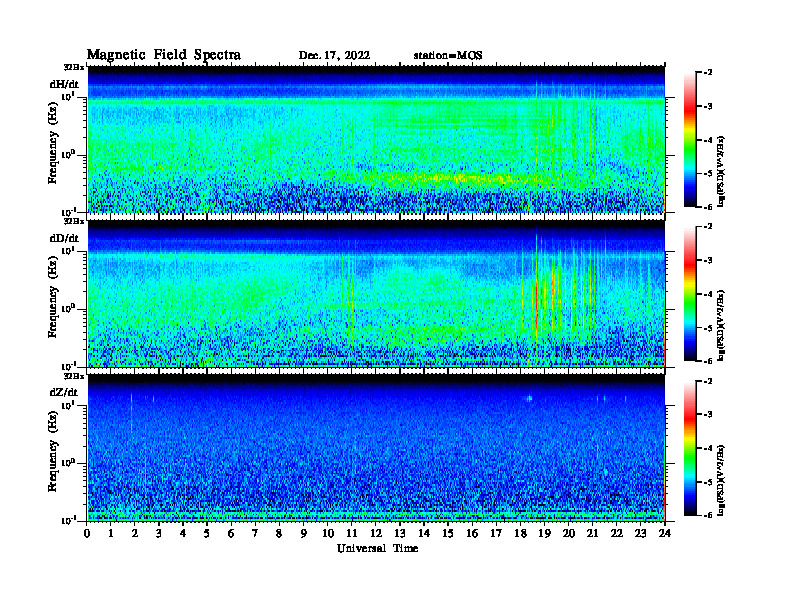The height and width of the screenshot is (612, 792).
Task: Click the "14" hour tick label
Action: click(424, 534)
